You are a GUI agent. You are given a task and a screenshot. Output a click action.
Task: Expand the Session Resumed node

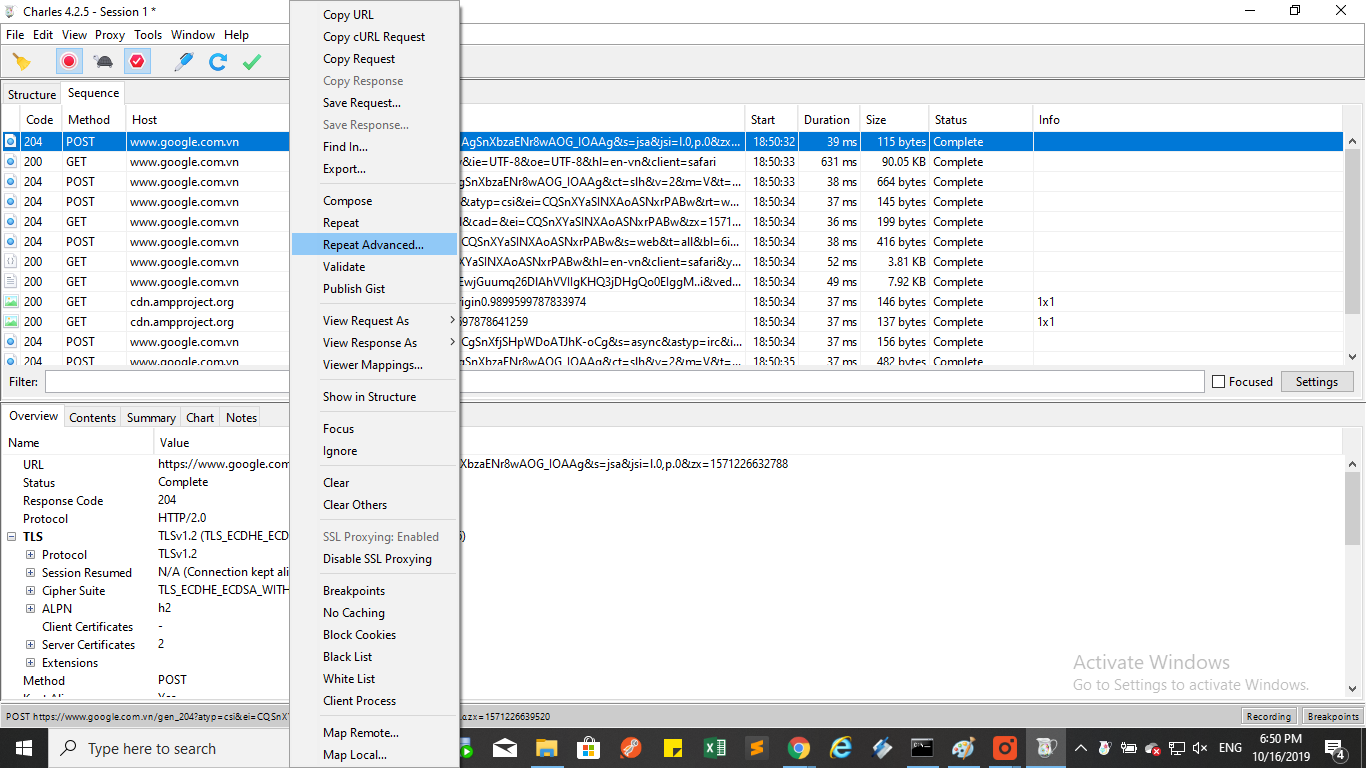pos(30,573)
